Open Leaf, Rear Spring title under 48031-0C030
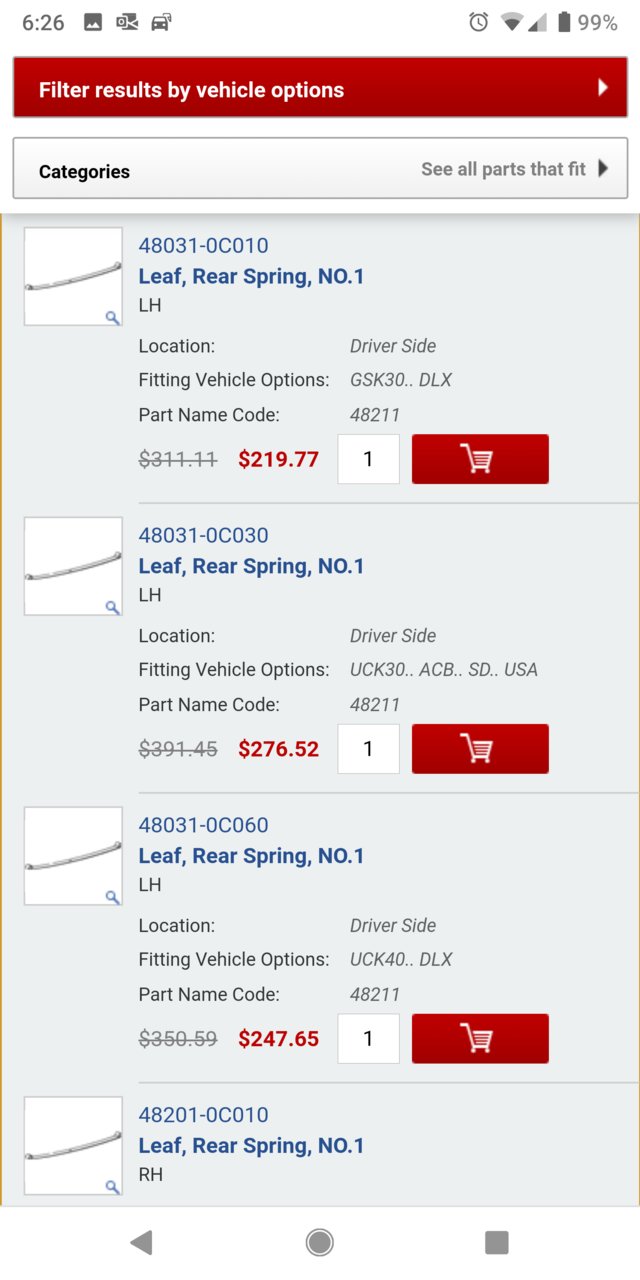The image size is (640, 1280). pos(251,566)
